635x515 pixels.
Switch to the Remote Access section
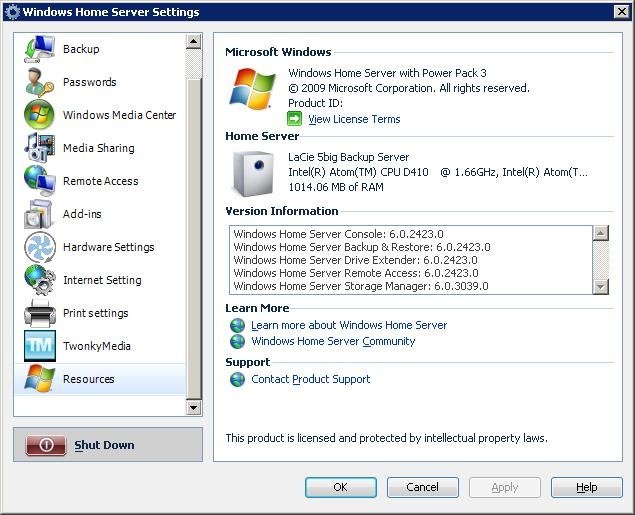pyautogui.click(x=100, y=181)
